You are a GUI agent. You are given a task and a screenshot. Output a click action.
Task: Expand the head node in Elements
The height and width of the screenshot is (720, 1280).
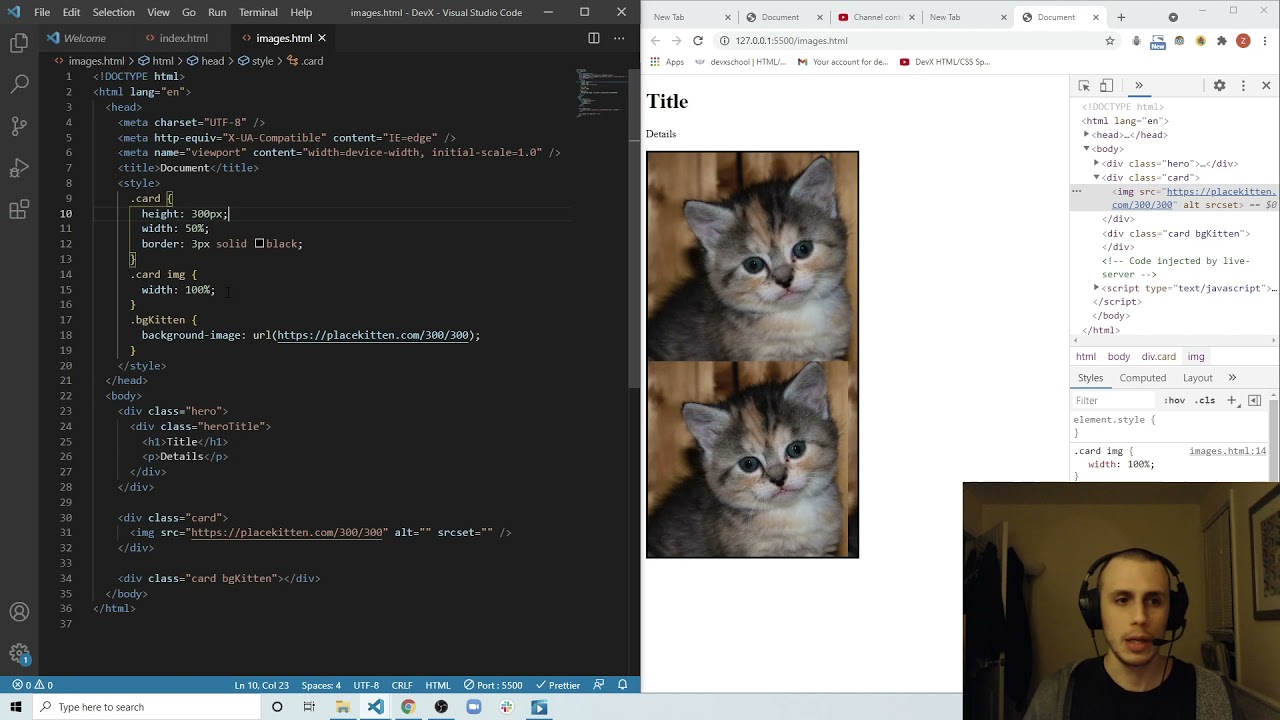(1086, 135)
